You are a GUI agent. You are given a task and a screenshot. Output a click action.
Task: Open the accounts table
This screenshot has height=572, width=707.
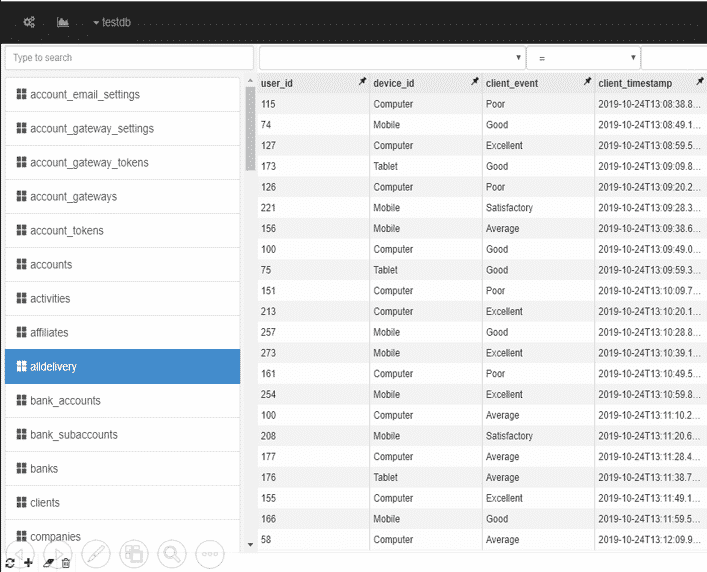[x=122, y=265]
